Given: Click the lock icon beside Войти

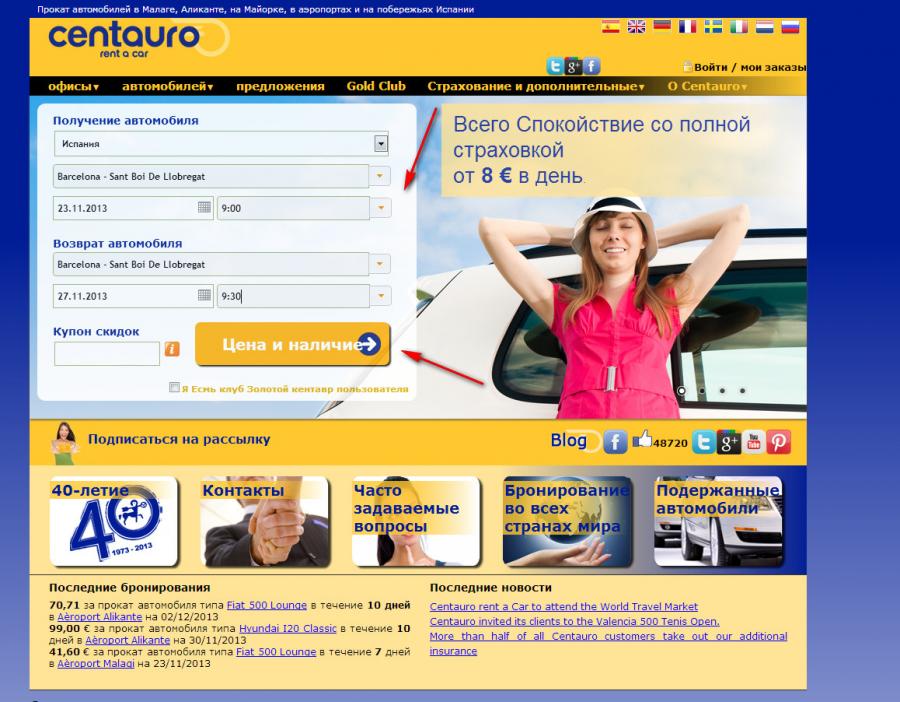Looking at the screenshot, I should [x=687, y=67].
